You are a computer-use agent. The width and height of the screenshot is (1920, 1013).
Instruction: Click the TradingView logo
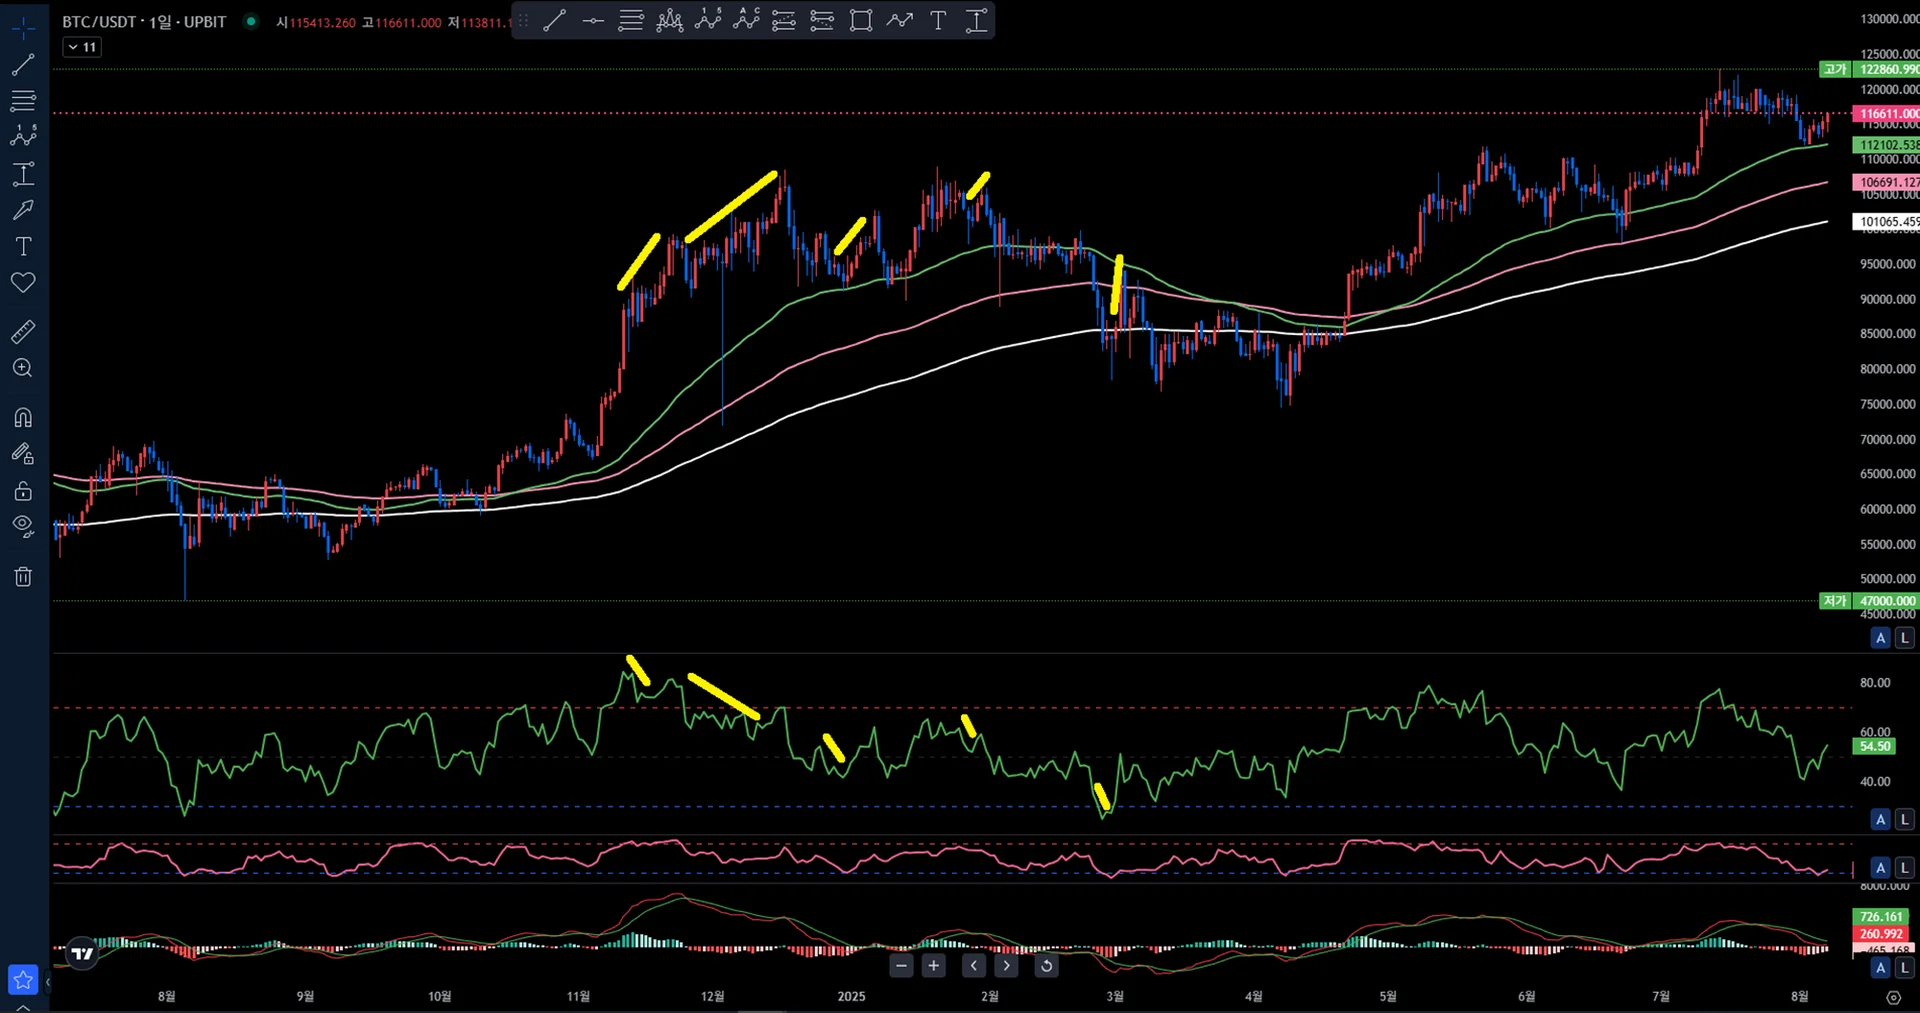tap(83, 954)
